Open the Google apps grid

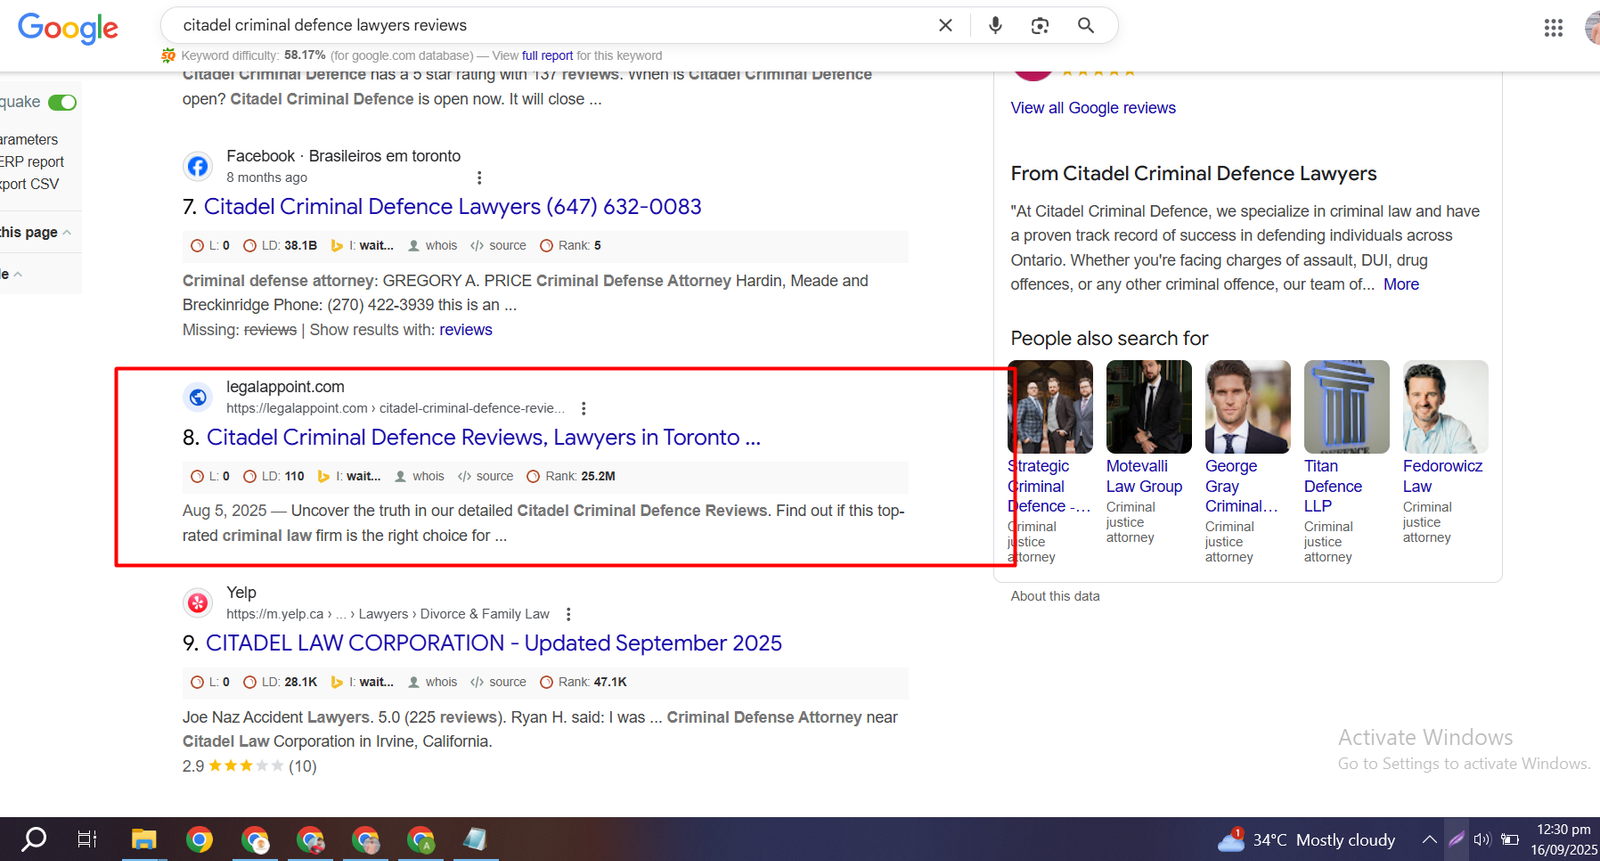(1553, 28)
